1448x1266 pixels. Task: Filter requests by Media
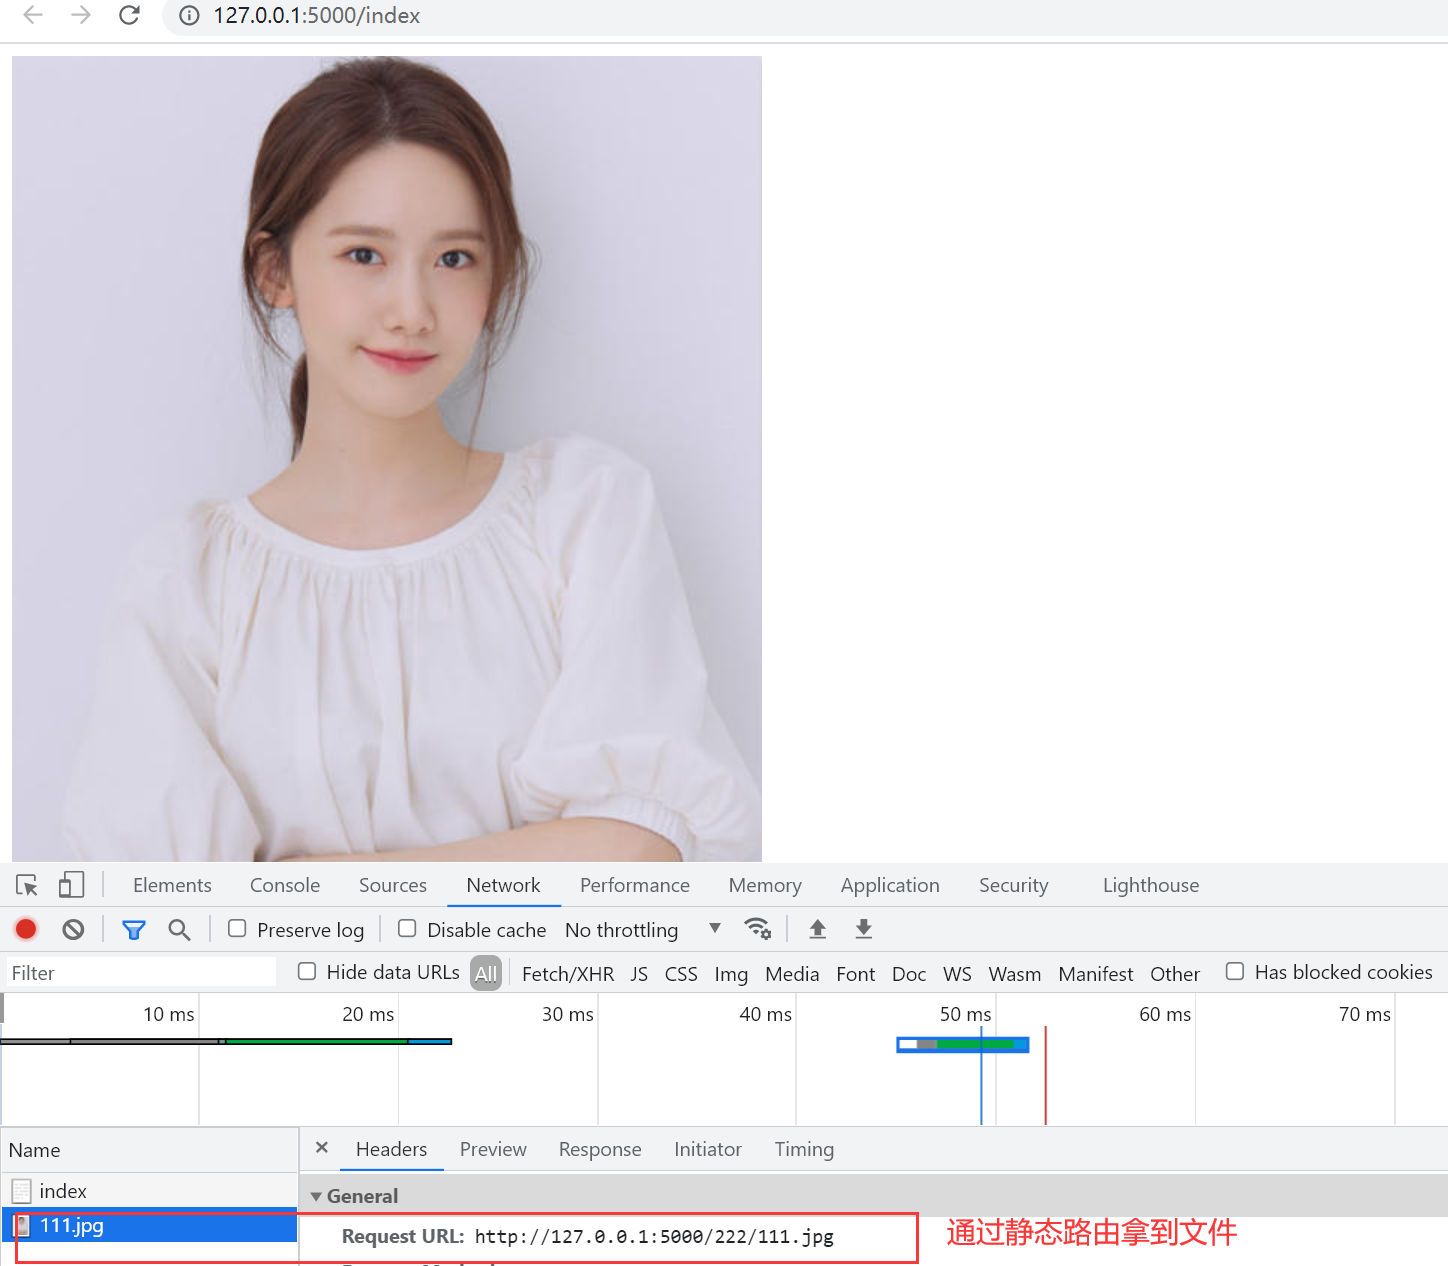pyautogui.click(x=792, y=973)
